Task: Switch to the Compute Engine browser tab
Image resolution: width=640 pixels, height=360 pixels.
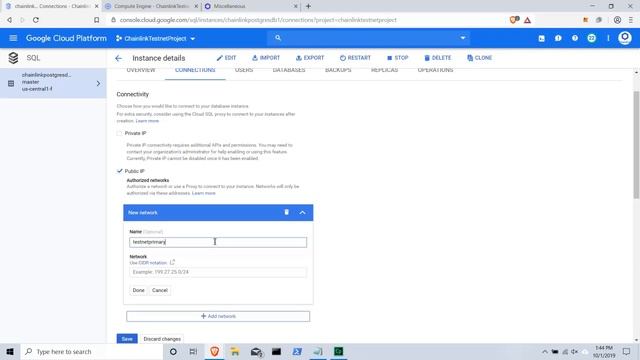Action: click(x=151, y=6)
